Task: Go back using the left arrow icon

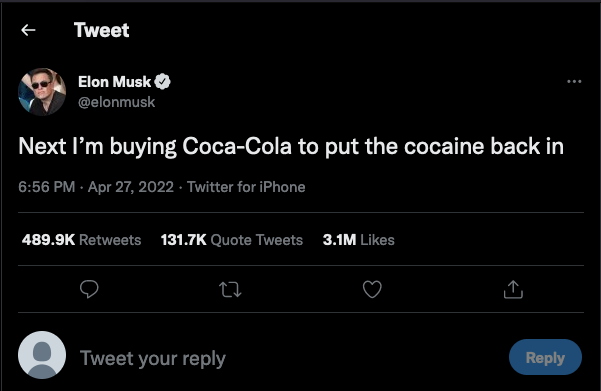Action: [28, 30]
